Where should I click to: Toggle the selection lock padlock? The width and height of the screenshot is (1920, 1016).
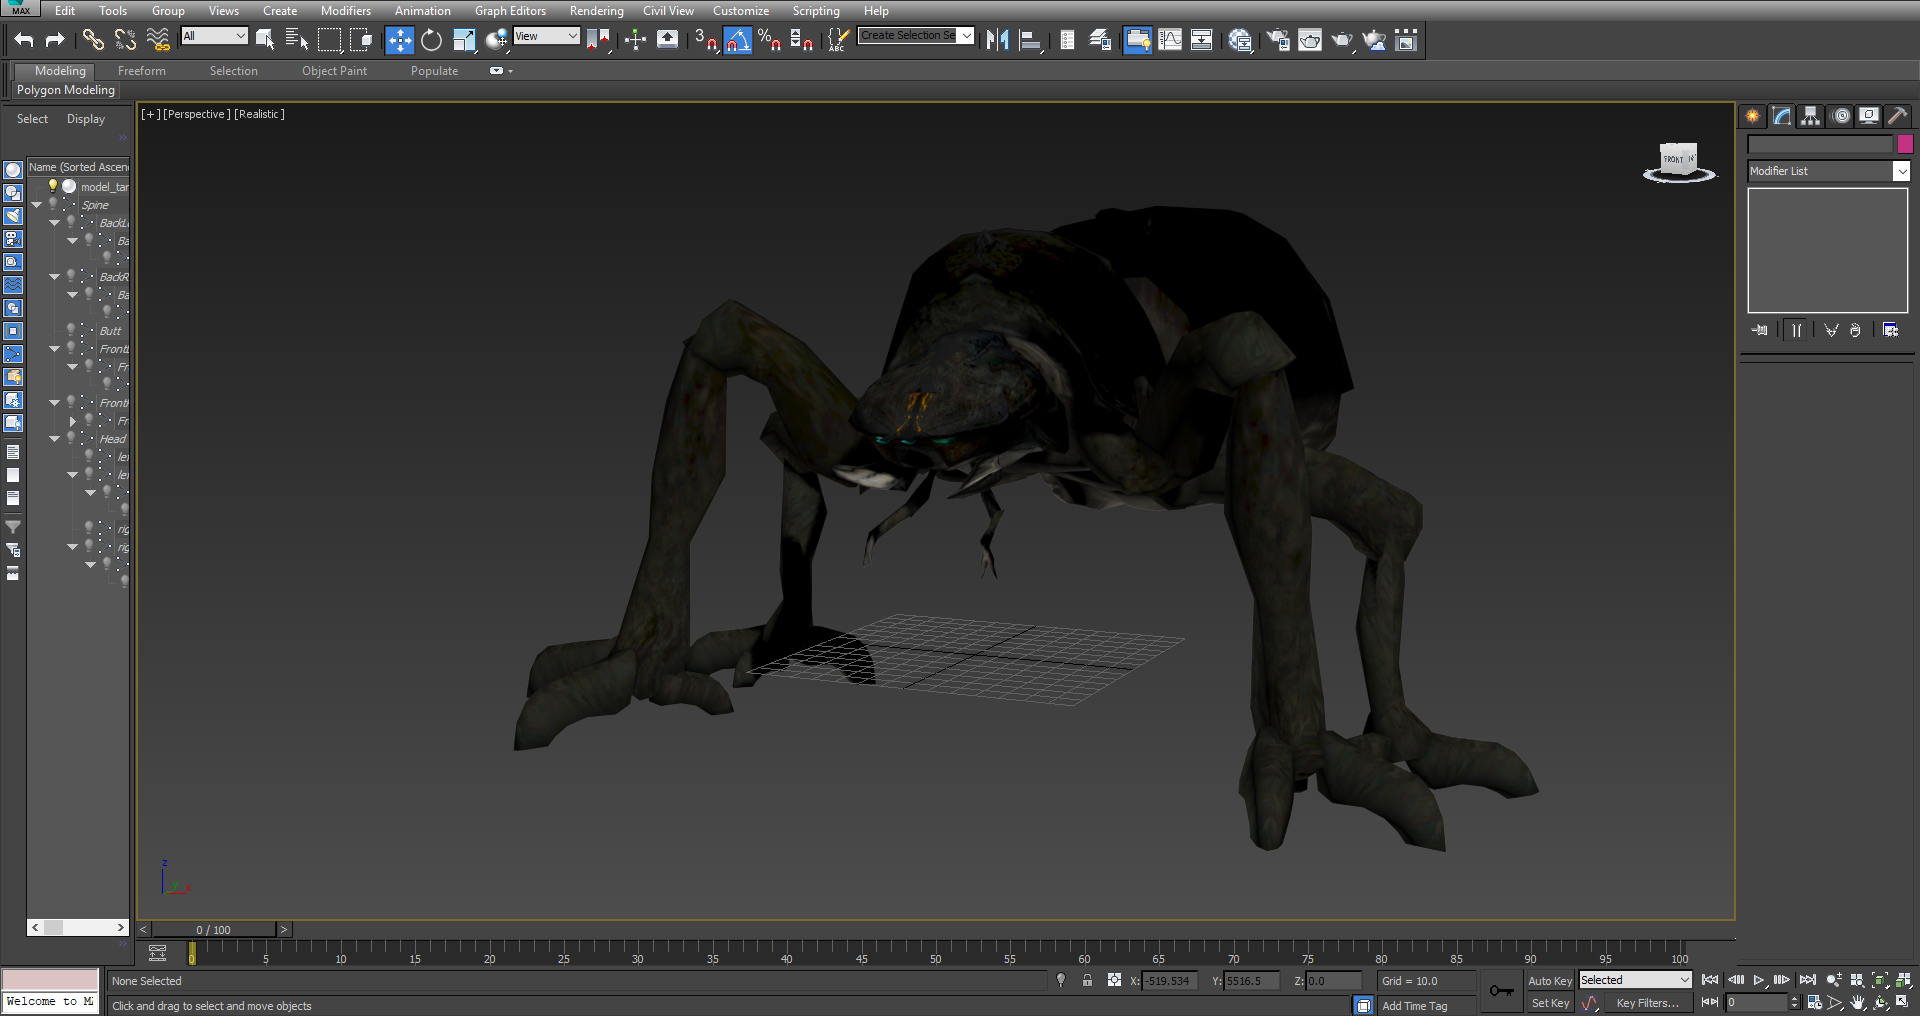click(x=1087, y=981)
